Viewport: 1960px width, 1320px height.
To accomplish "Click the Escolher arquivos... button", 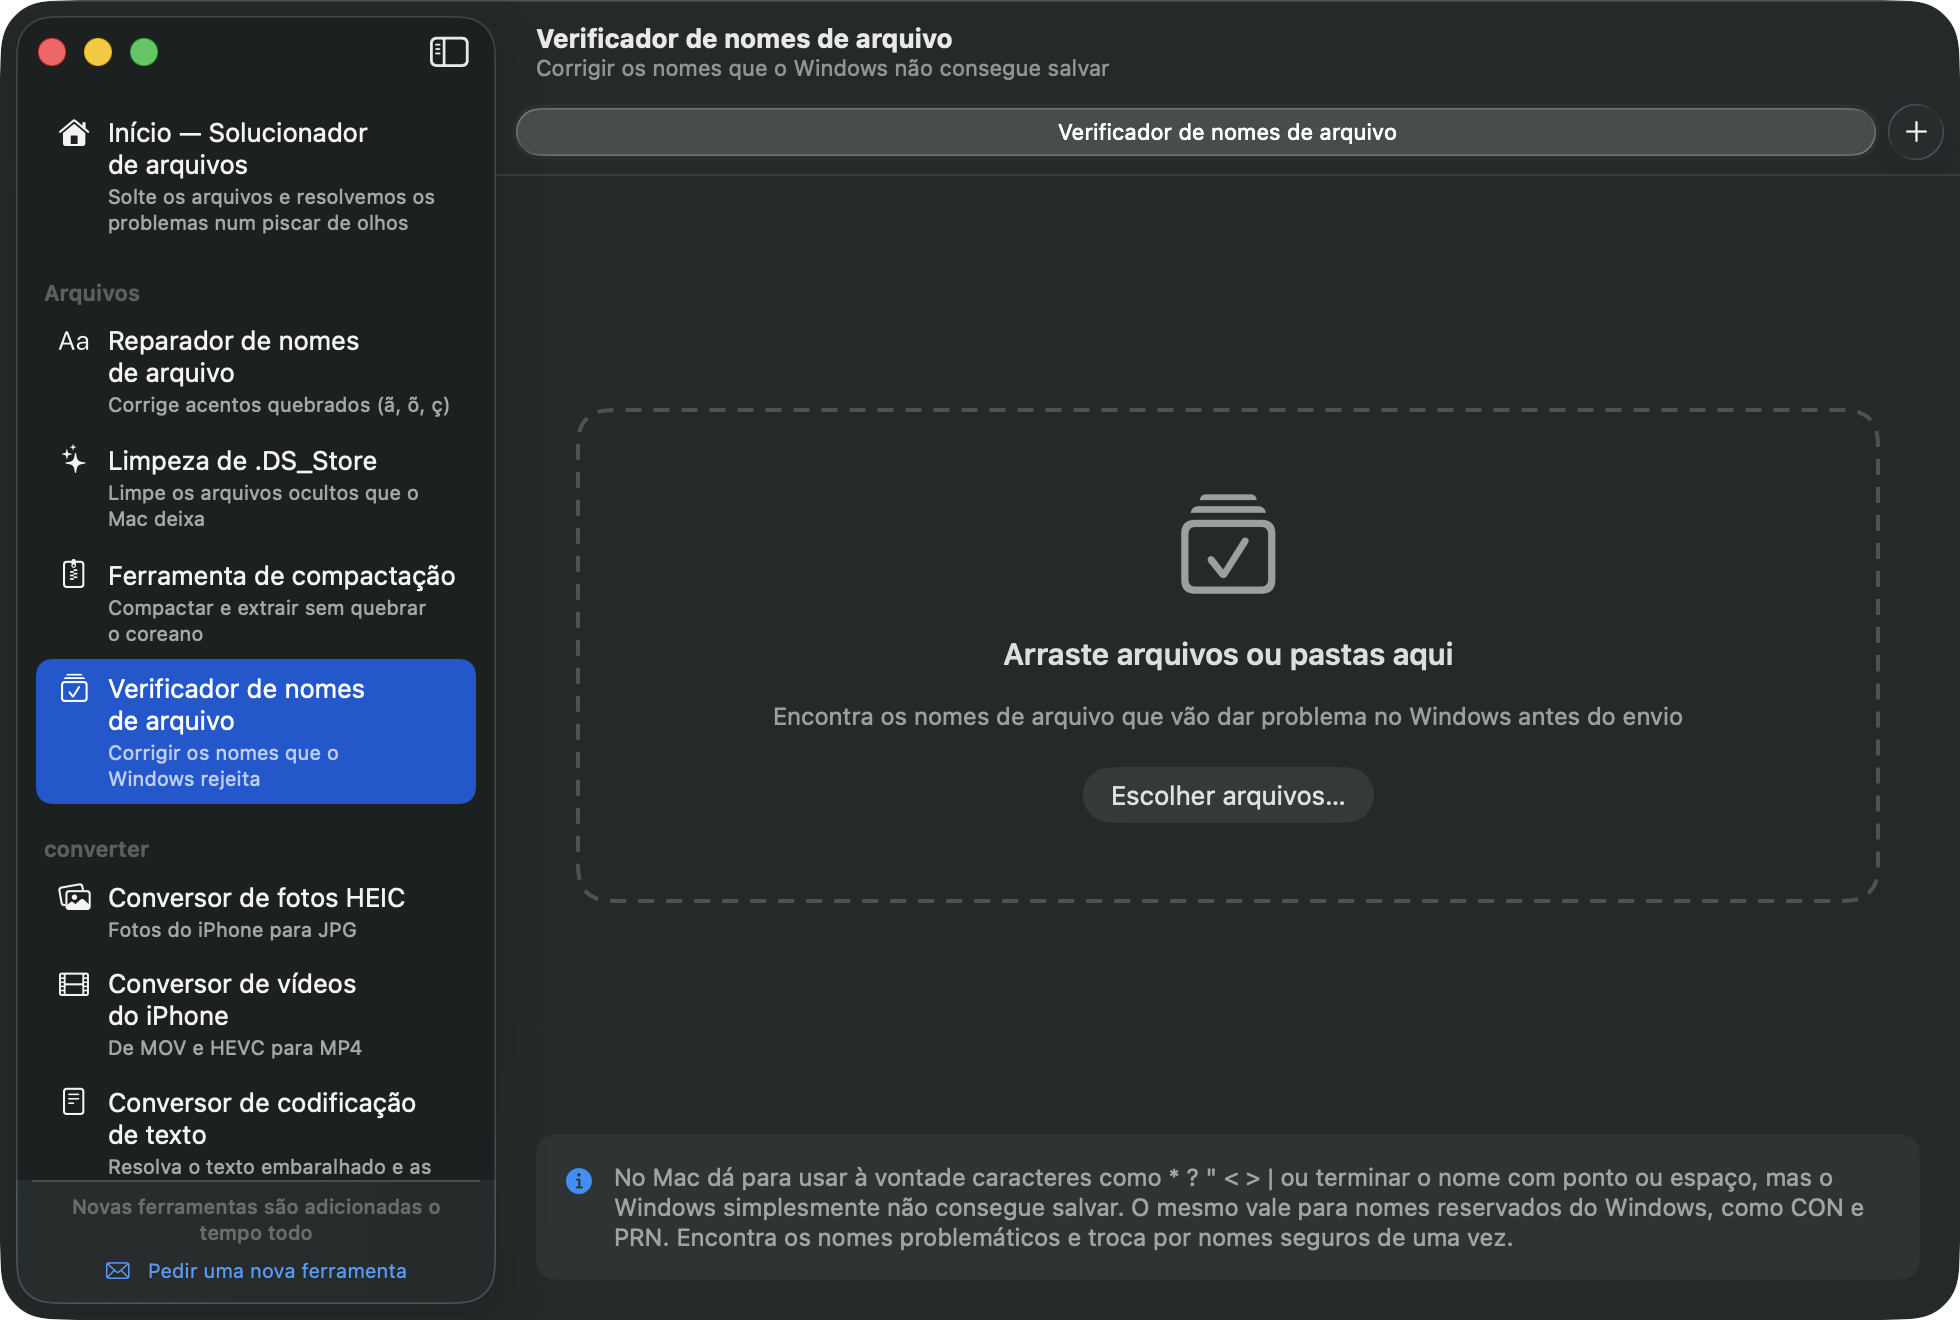I will click(x=1228, y=795).
